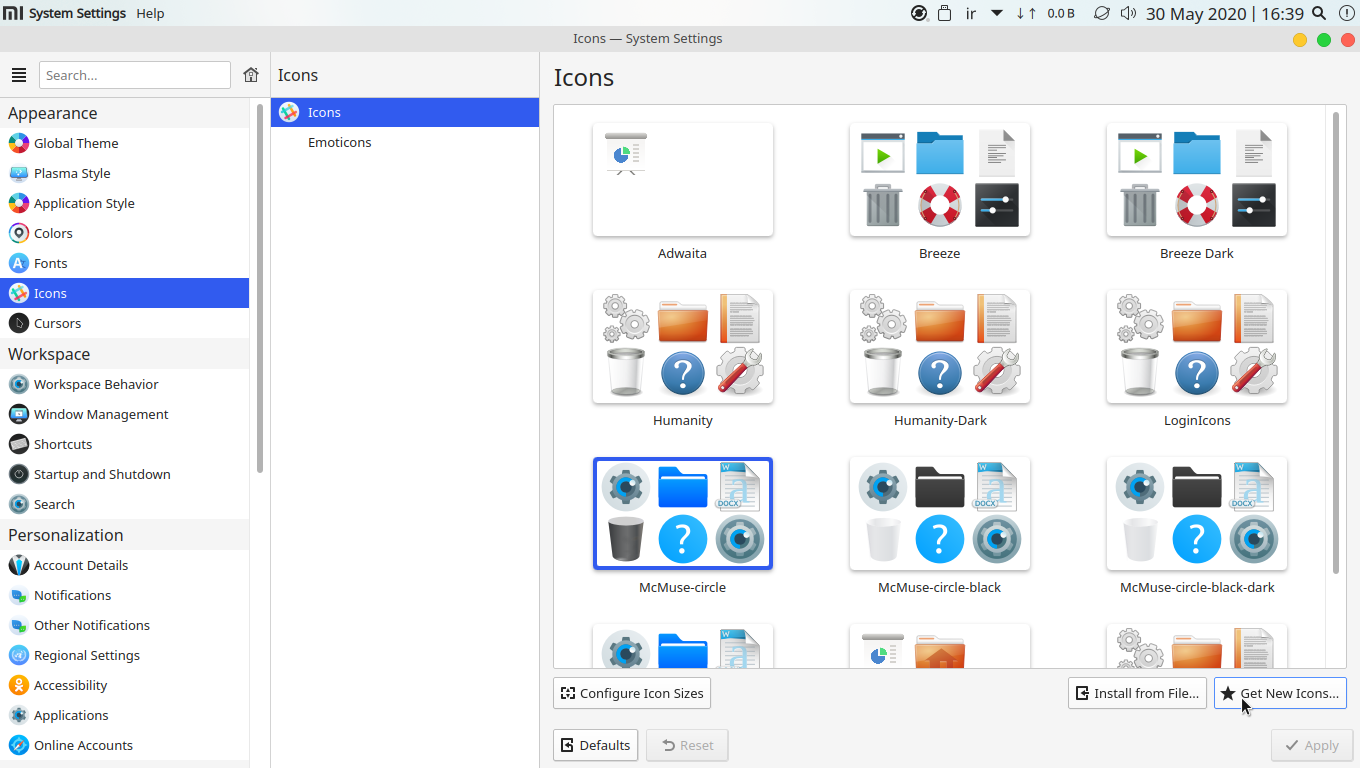The height and width of the screenshot is (768, 1360).
Task: Select the Humanity icon theme thumbnail
Action: pos(682,347)
